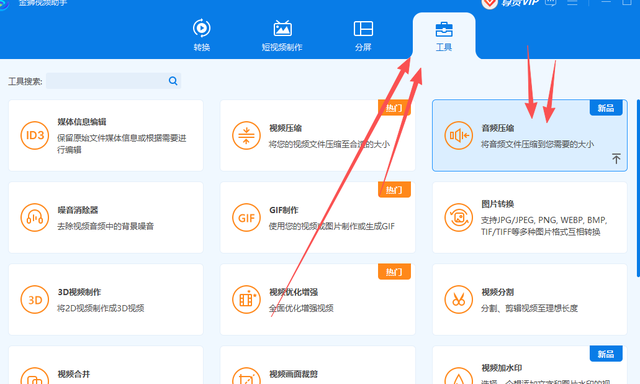Open the 视频分割 tool title
The width and height of the screenshot is (640, 384).
(498, 292)
